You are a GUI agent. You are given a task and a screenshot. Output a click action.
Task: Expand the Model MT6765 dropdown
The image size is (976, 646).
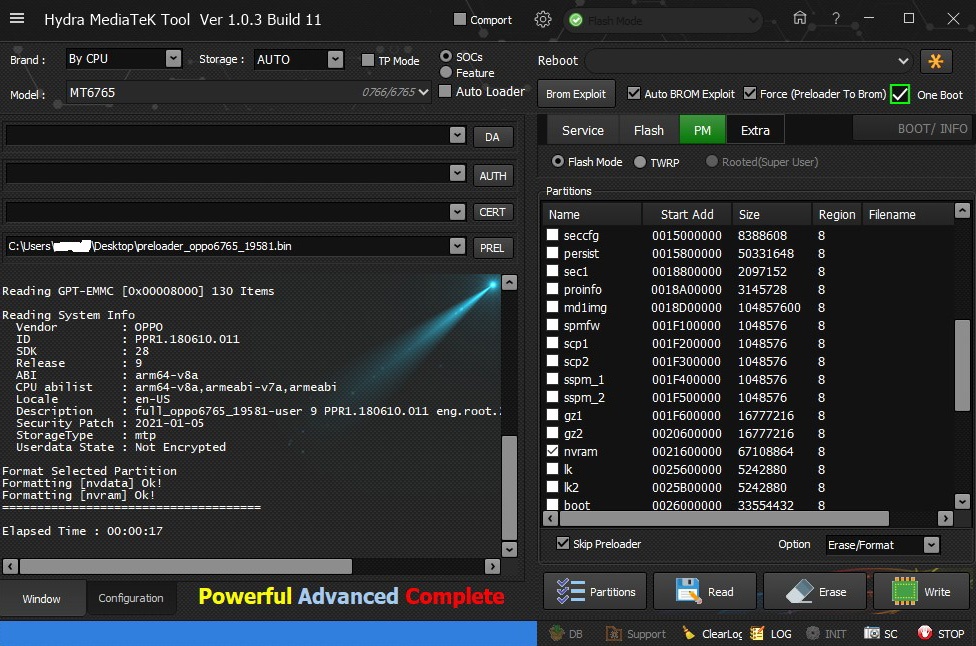(x=423, y=92)
